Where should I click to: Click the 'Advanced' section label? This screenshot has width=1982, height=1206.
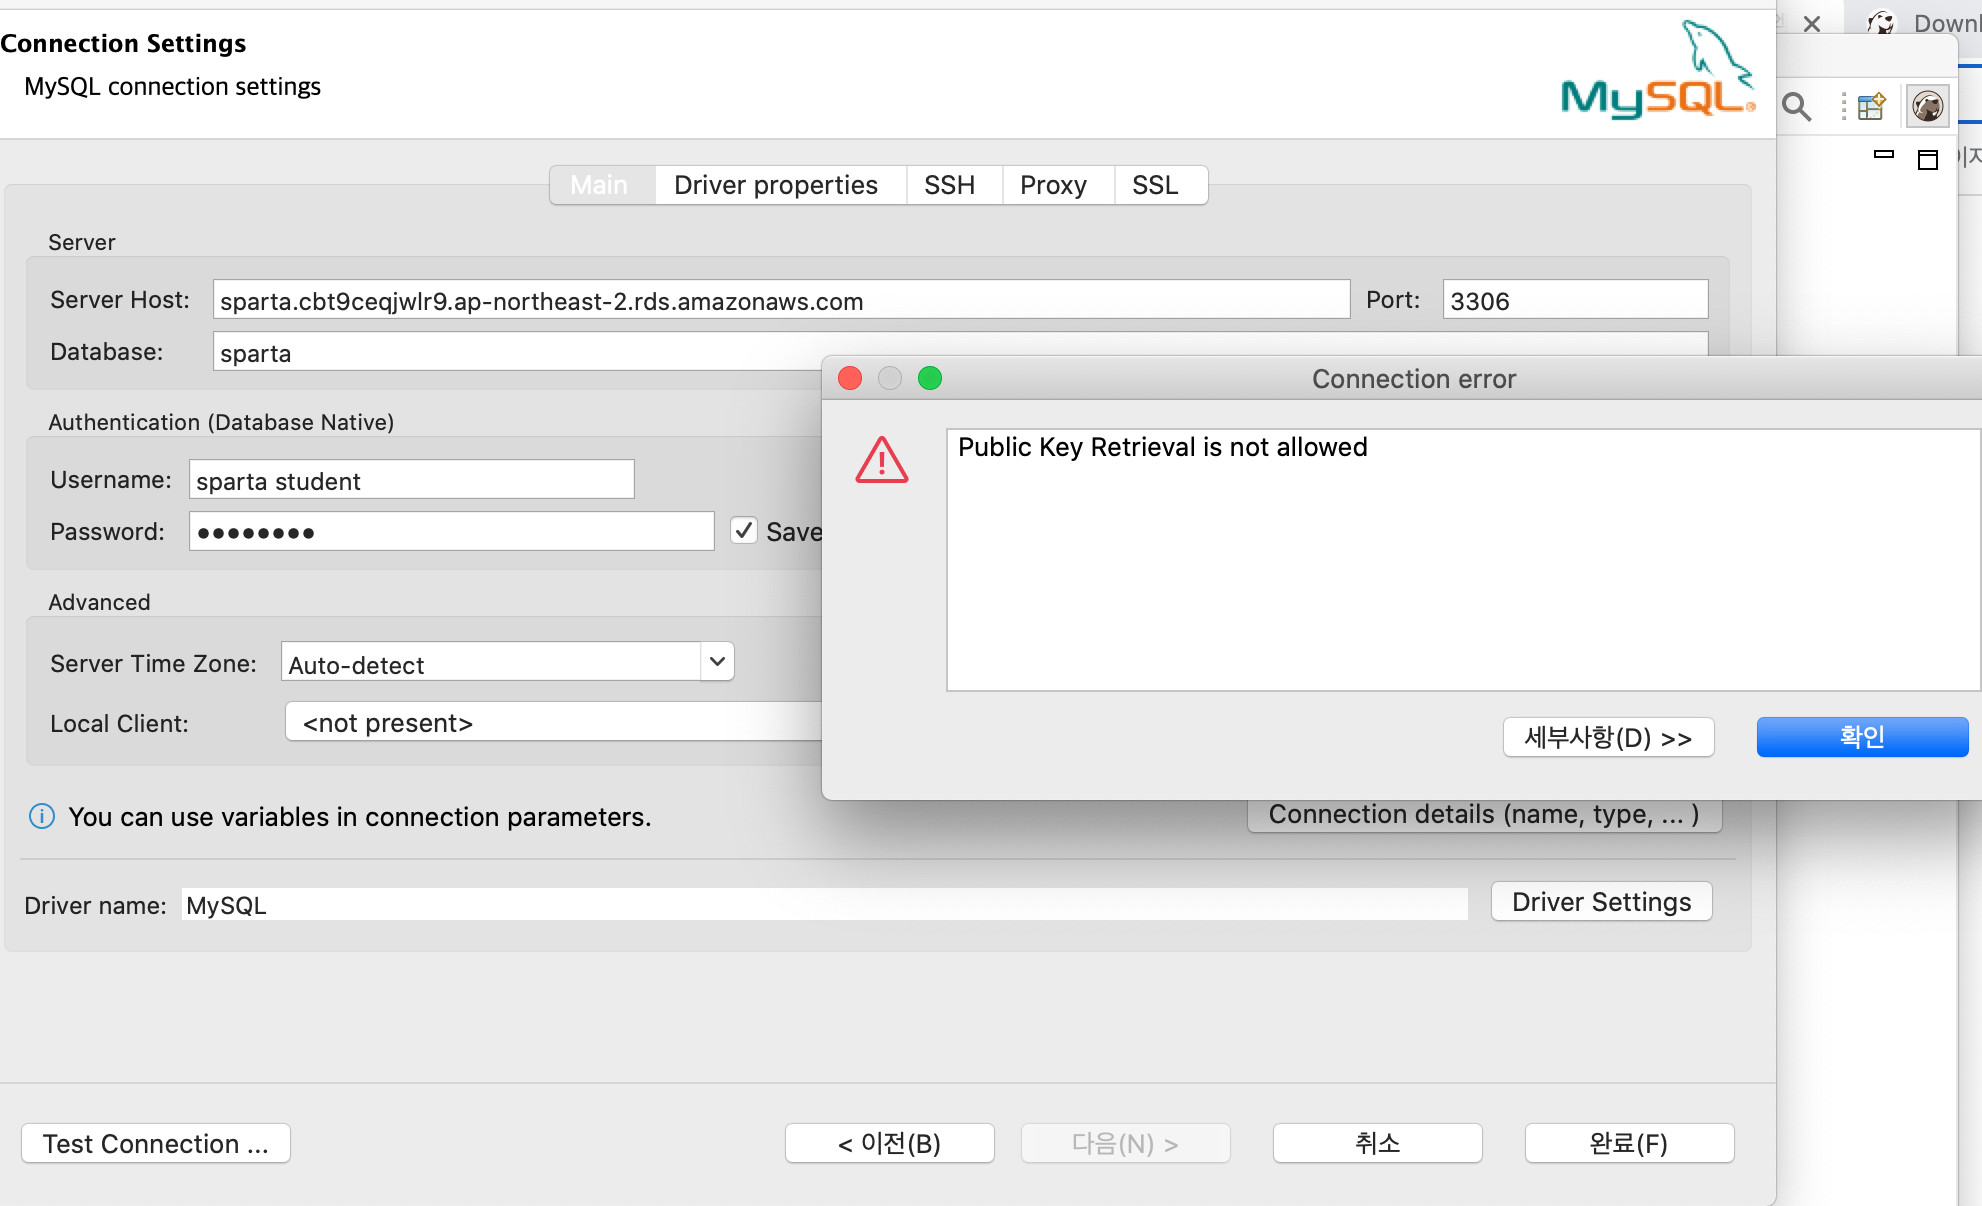[x=99, y=602]
